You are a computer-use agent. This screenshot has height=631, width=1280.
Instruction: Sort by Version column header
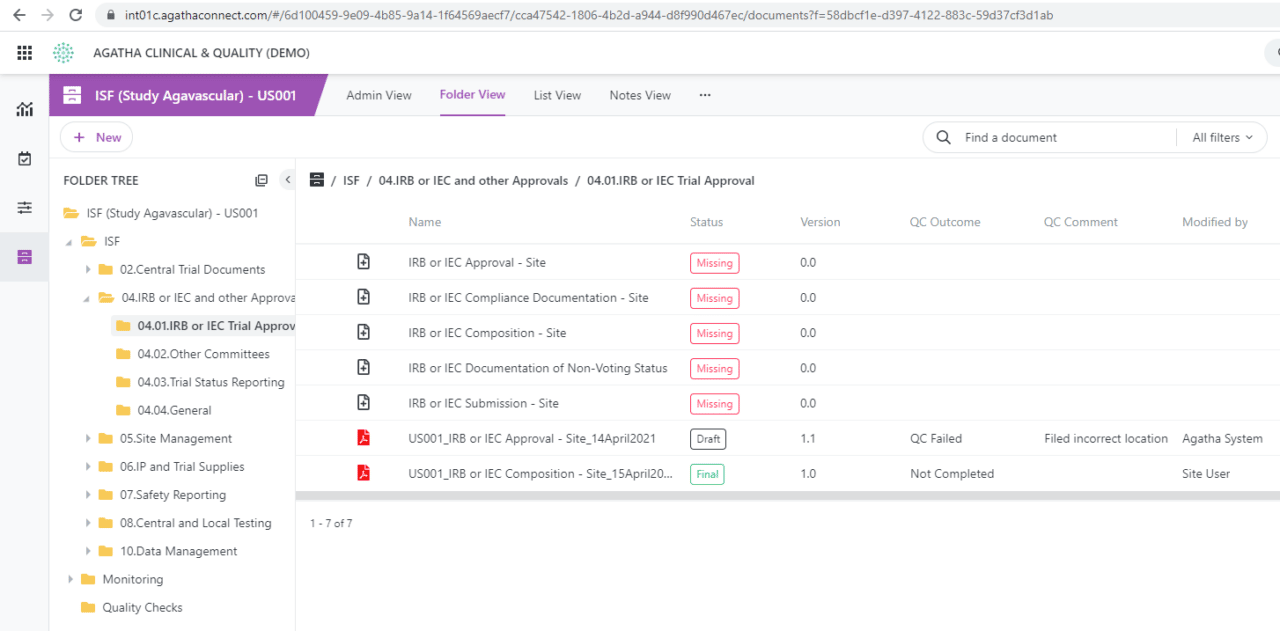click(820, 222)
